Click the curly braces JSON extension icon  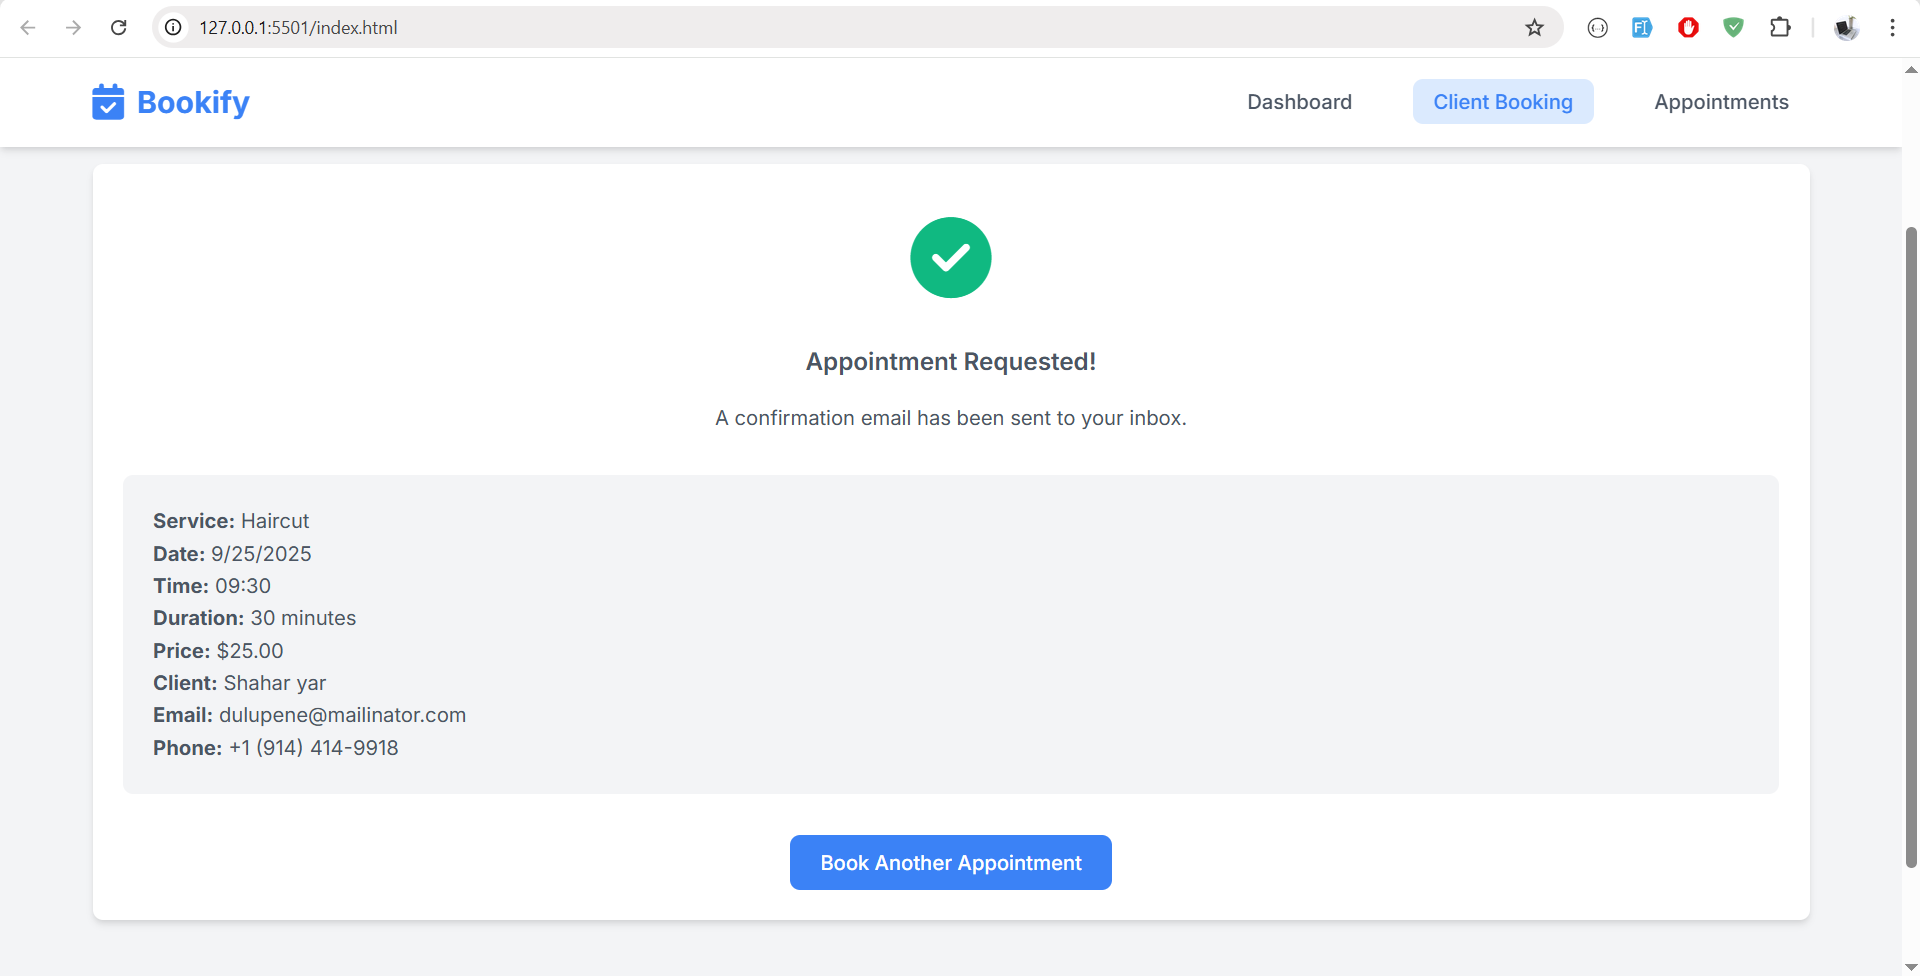tap(1597, 28)
